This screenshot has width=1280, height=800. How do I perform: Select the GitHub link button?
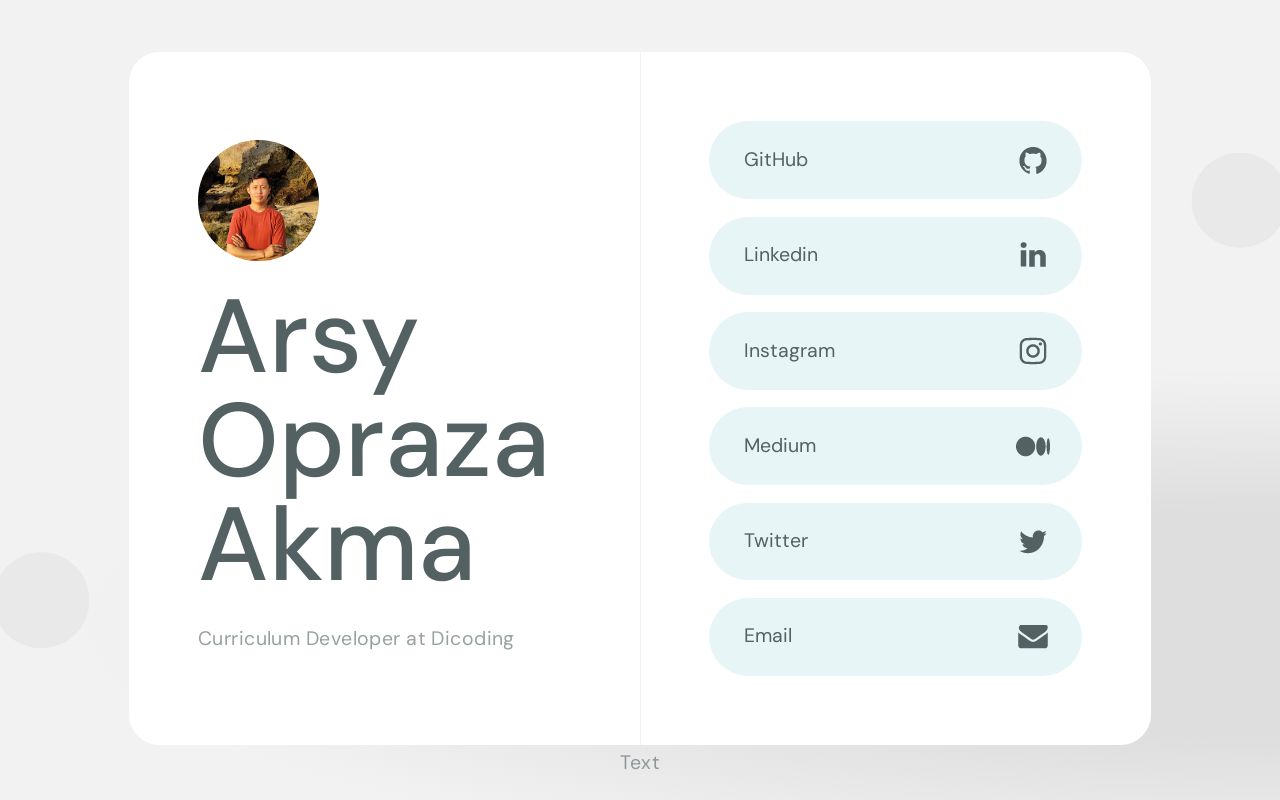click(895, 160)
